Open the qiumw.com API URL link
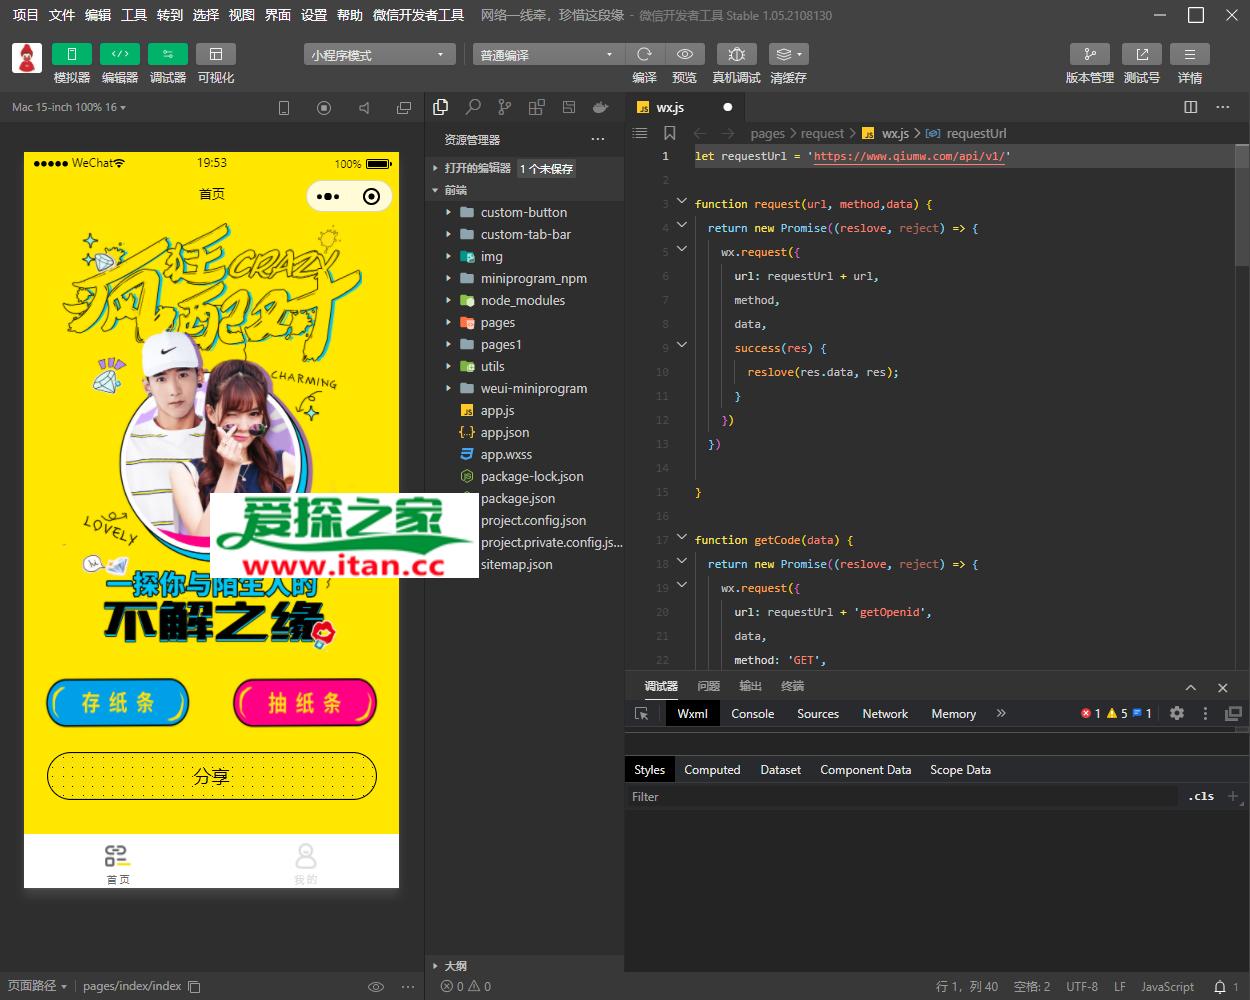Screen dimensions: 1250x1000 point(909,156)
